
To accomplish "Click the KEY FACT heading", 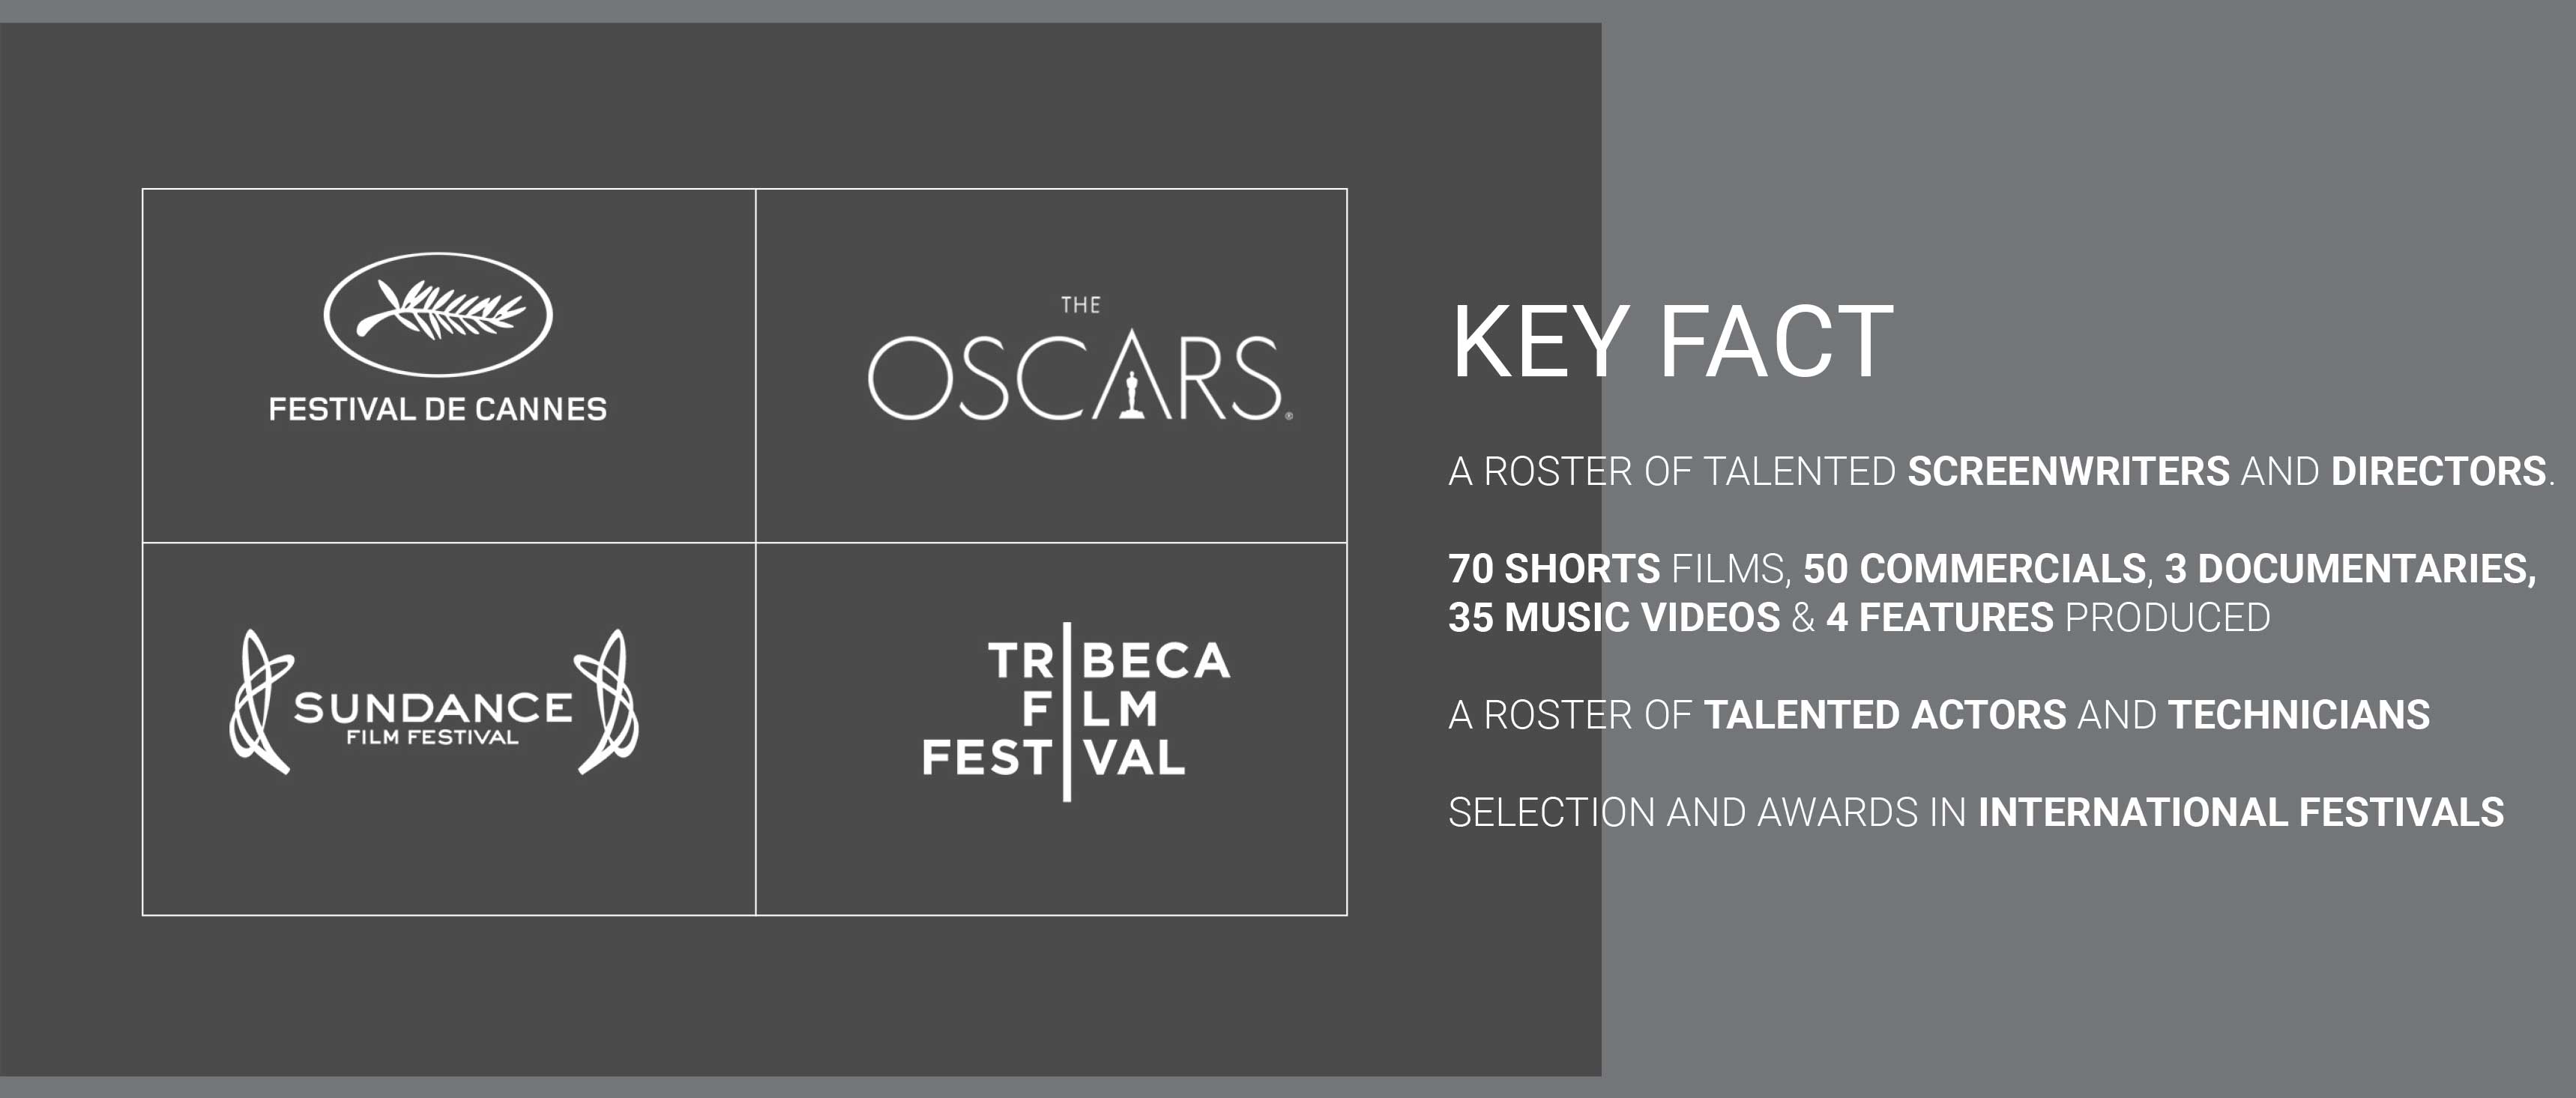I will click(1672, 342).
